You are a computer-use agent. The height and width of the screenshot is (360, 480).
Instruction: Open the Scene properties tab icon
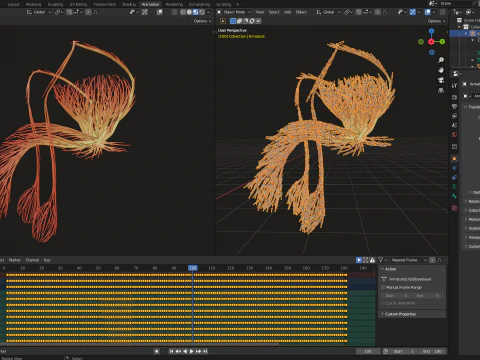coord(454,125)
